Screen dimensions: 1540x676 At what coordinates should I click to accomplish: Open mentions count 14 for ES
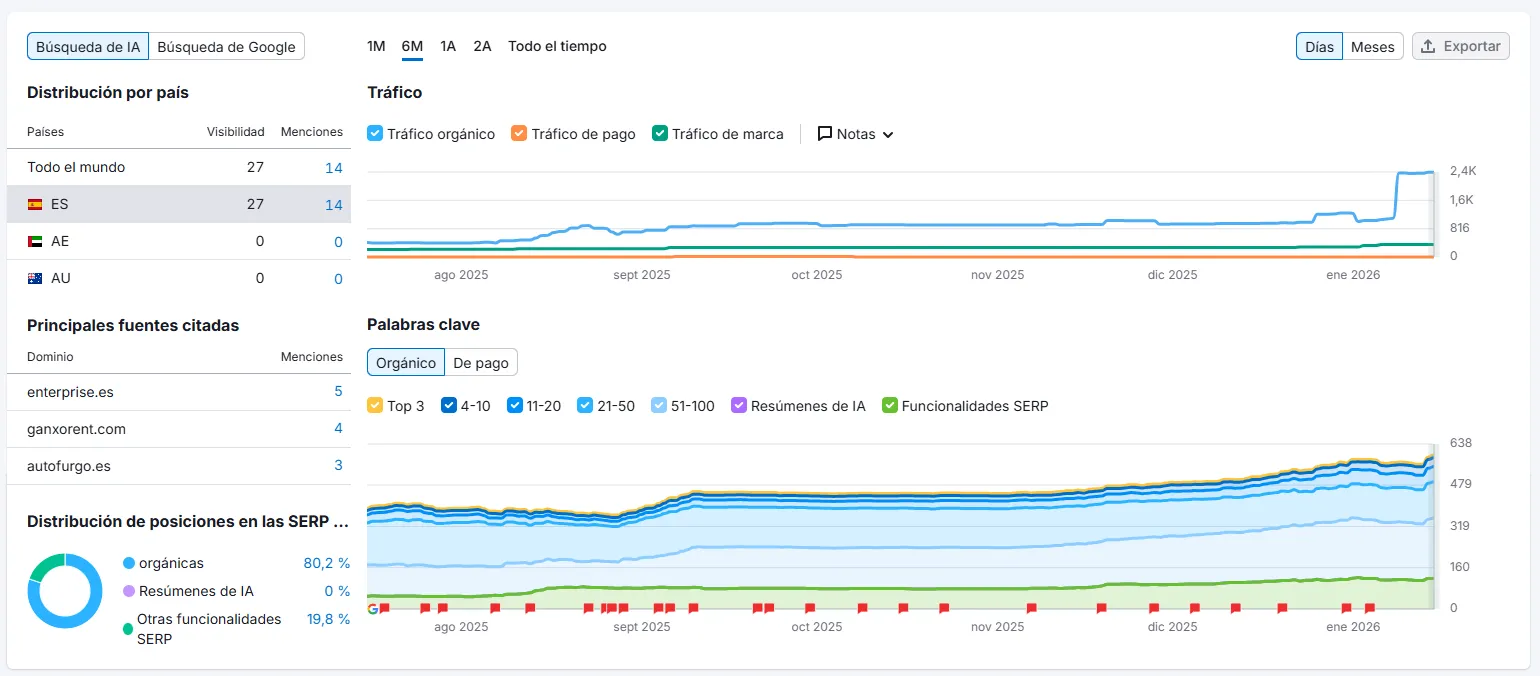pyautogui.click(x=334, y=204)
